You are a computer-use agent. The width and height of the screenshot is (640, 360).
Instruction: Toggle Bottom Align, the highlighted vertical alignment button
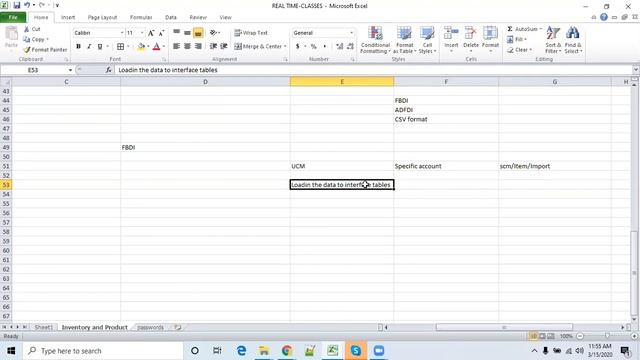pyautogui.click(x=198, y=33)
